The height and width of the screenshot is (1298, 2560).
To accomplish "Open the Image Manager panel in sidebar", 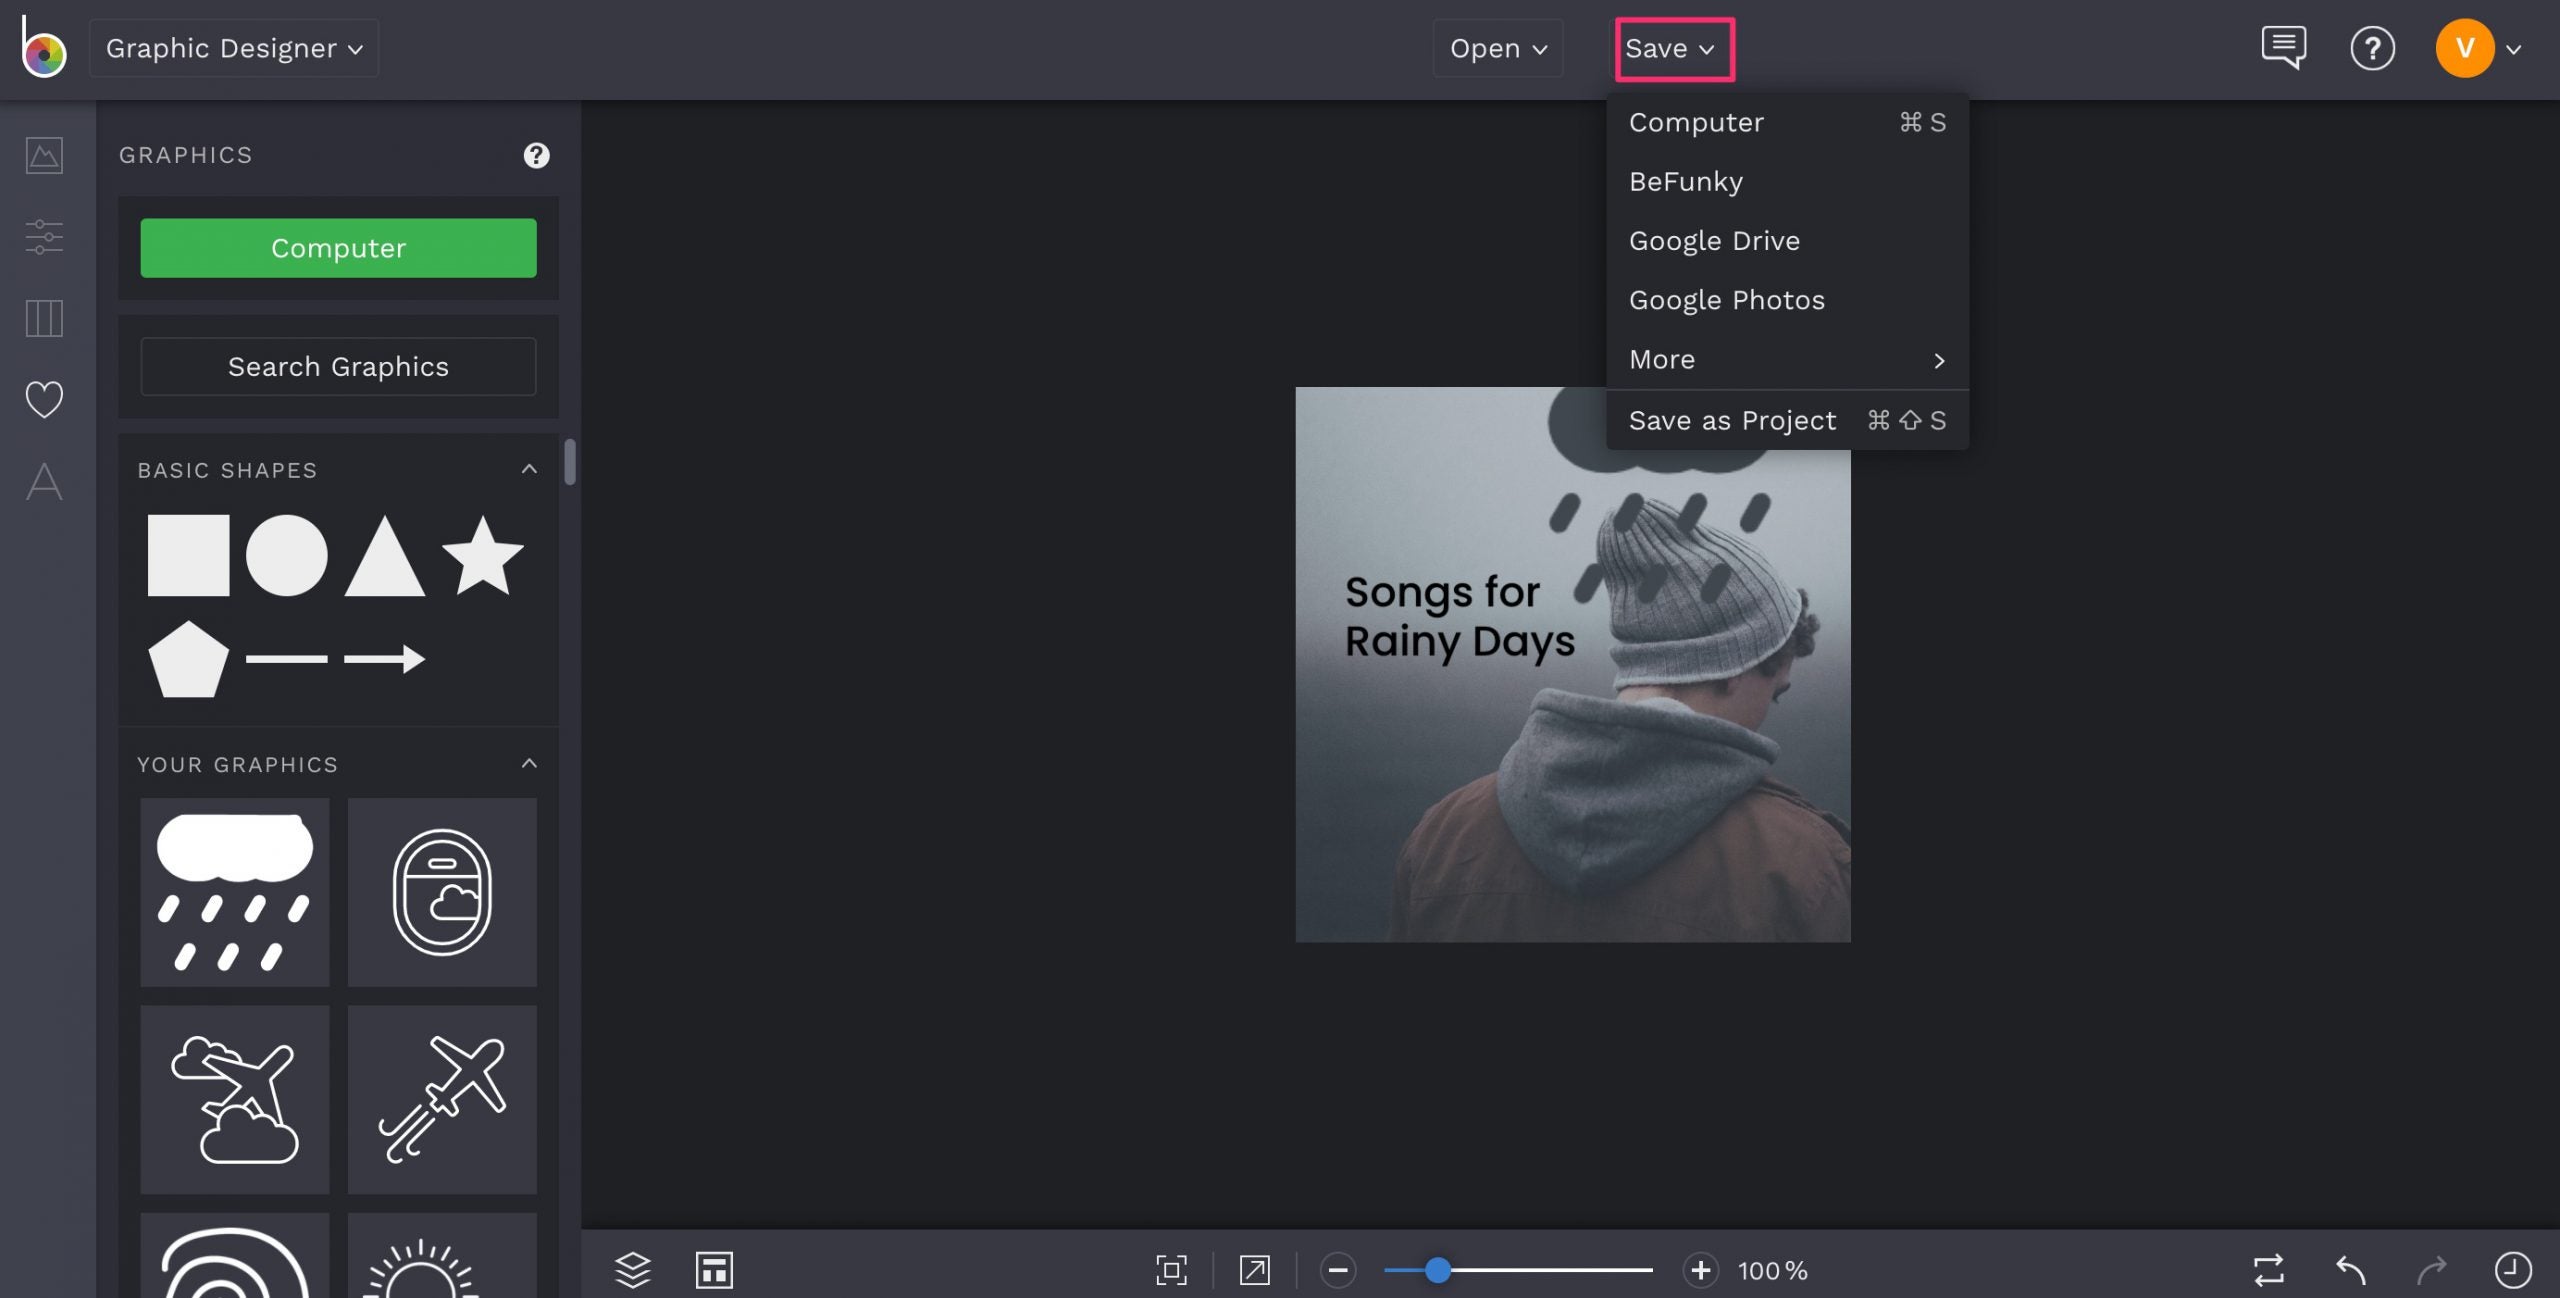I will click(43, 155).
